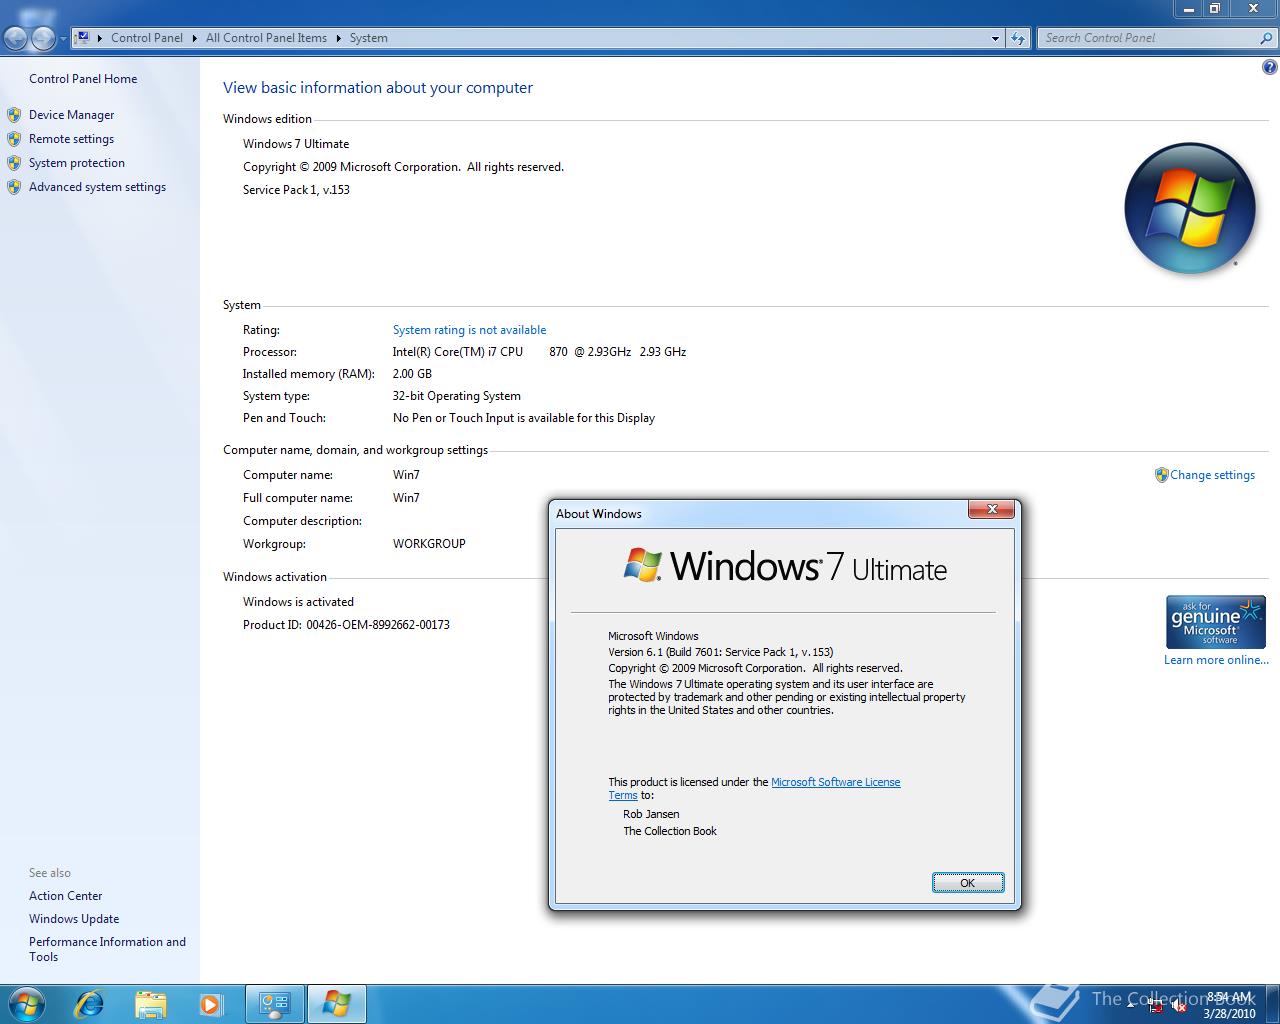Click the 2.00 GB installed memory value
This screenshot has width=1280, height=1024.
[412, 374]
